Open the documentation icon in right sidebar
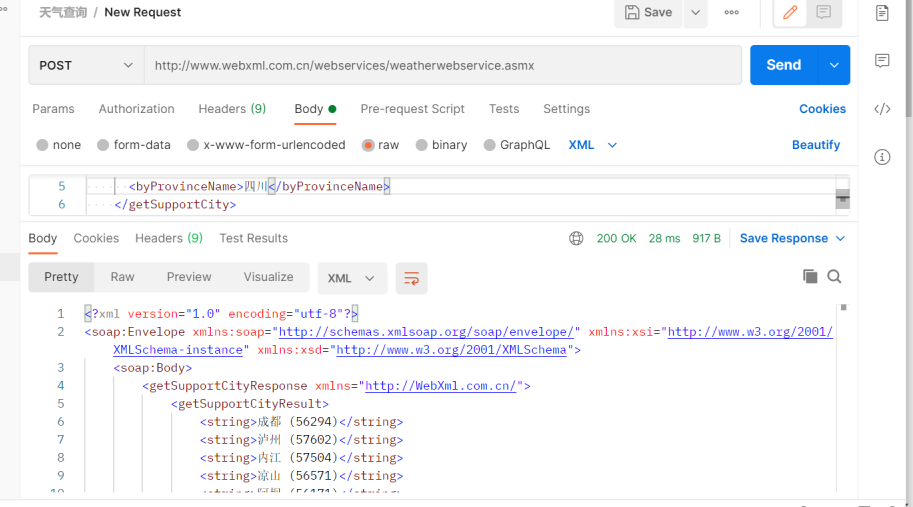 (x=882, y=13)
